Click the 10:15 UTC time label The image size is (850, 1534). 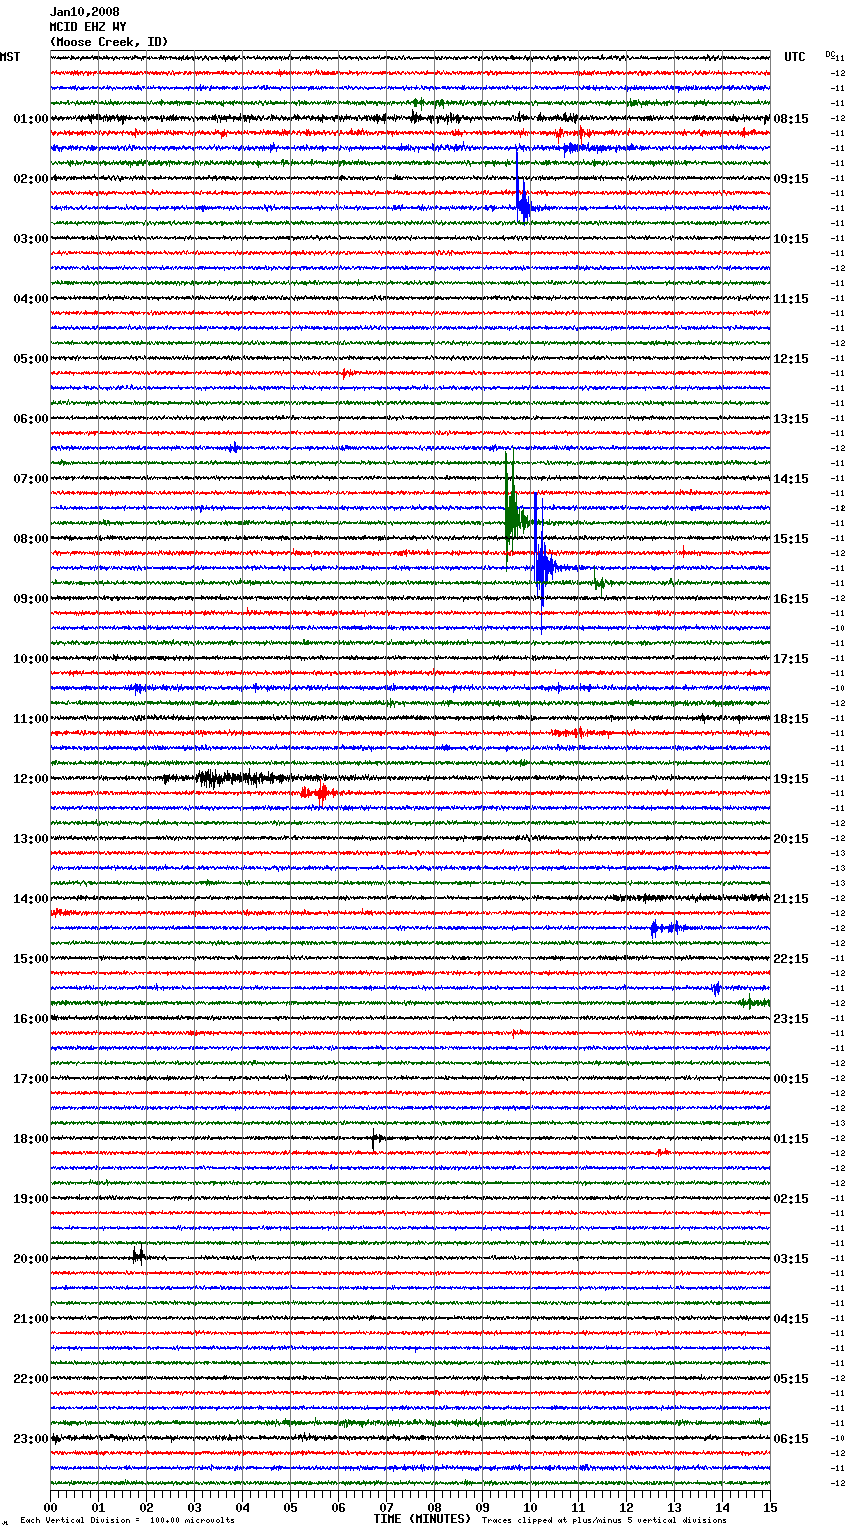tap(791, 239)
